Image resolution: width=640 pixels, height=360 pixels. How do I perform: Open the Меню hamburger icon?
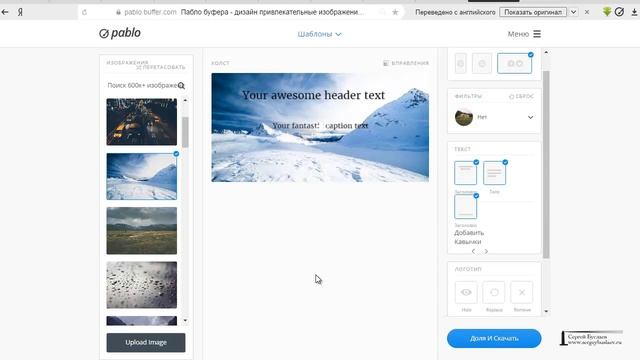pyautogui.click(x=537, y=34)
